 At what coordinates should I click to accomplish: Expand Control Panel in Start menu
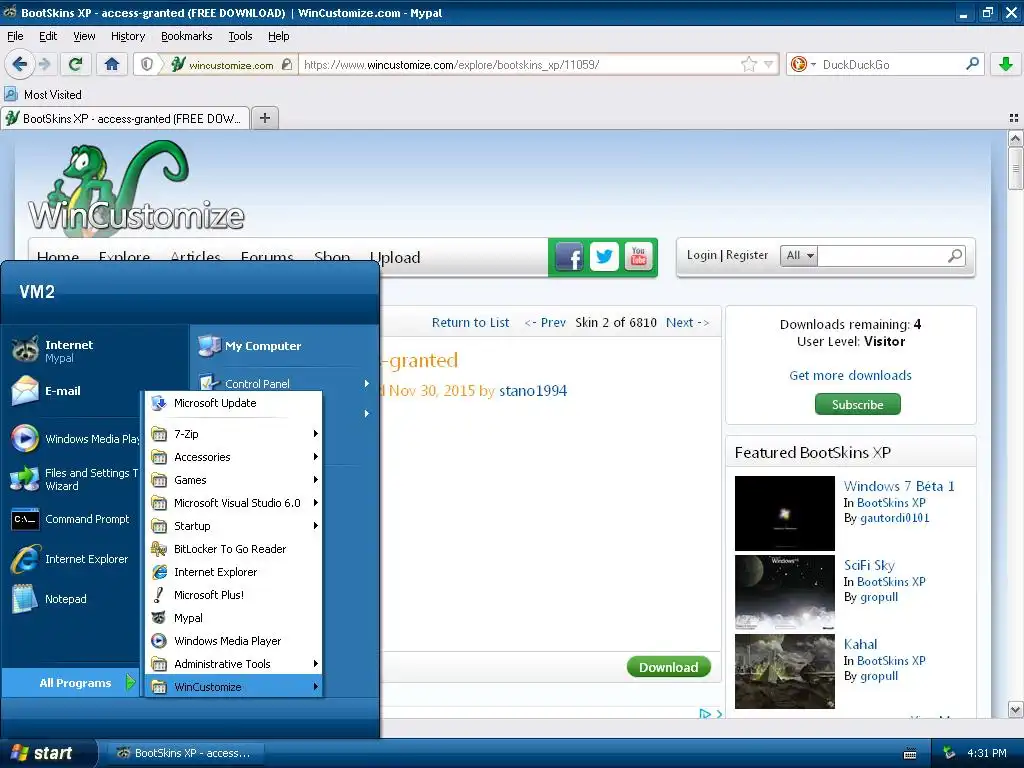284,383
